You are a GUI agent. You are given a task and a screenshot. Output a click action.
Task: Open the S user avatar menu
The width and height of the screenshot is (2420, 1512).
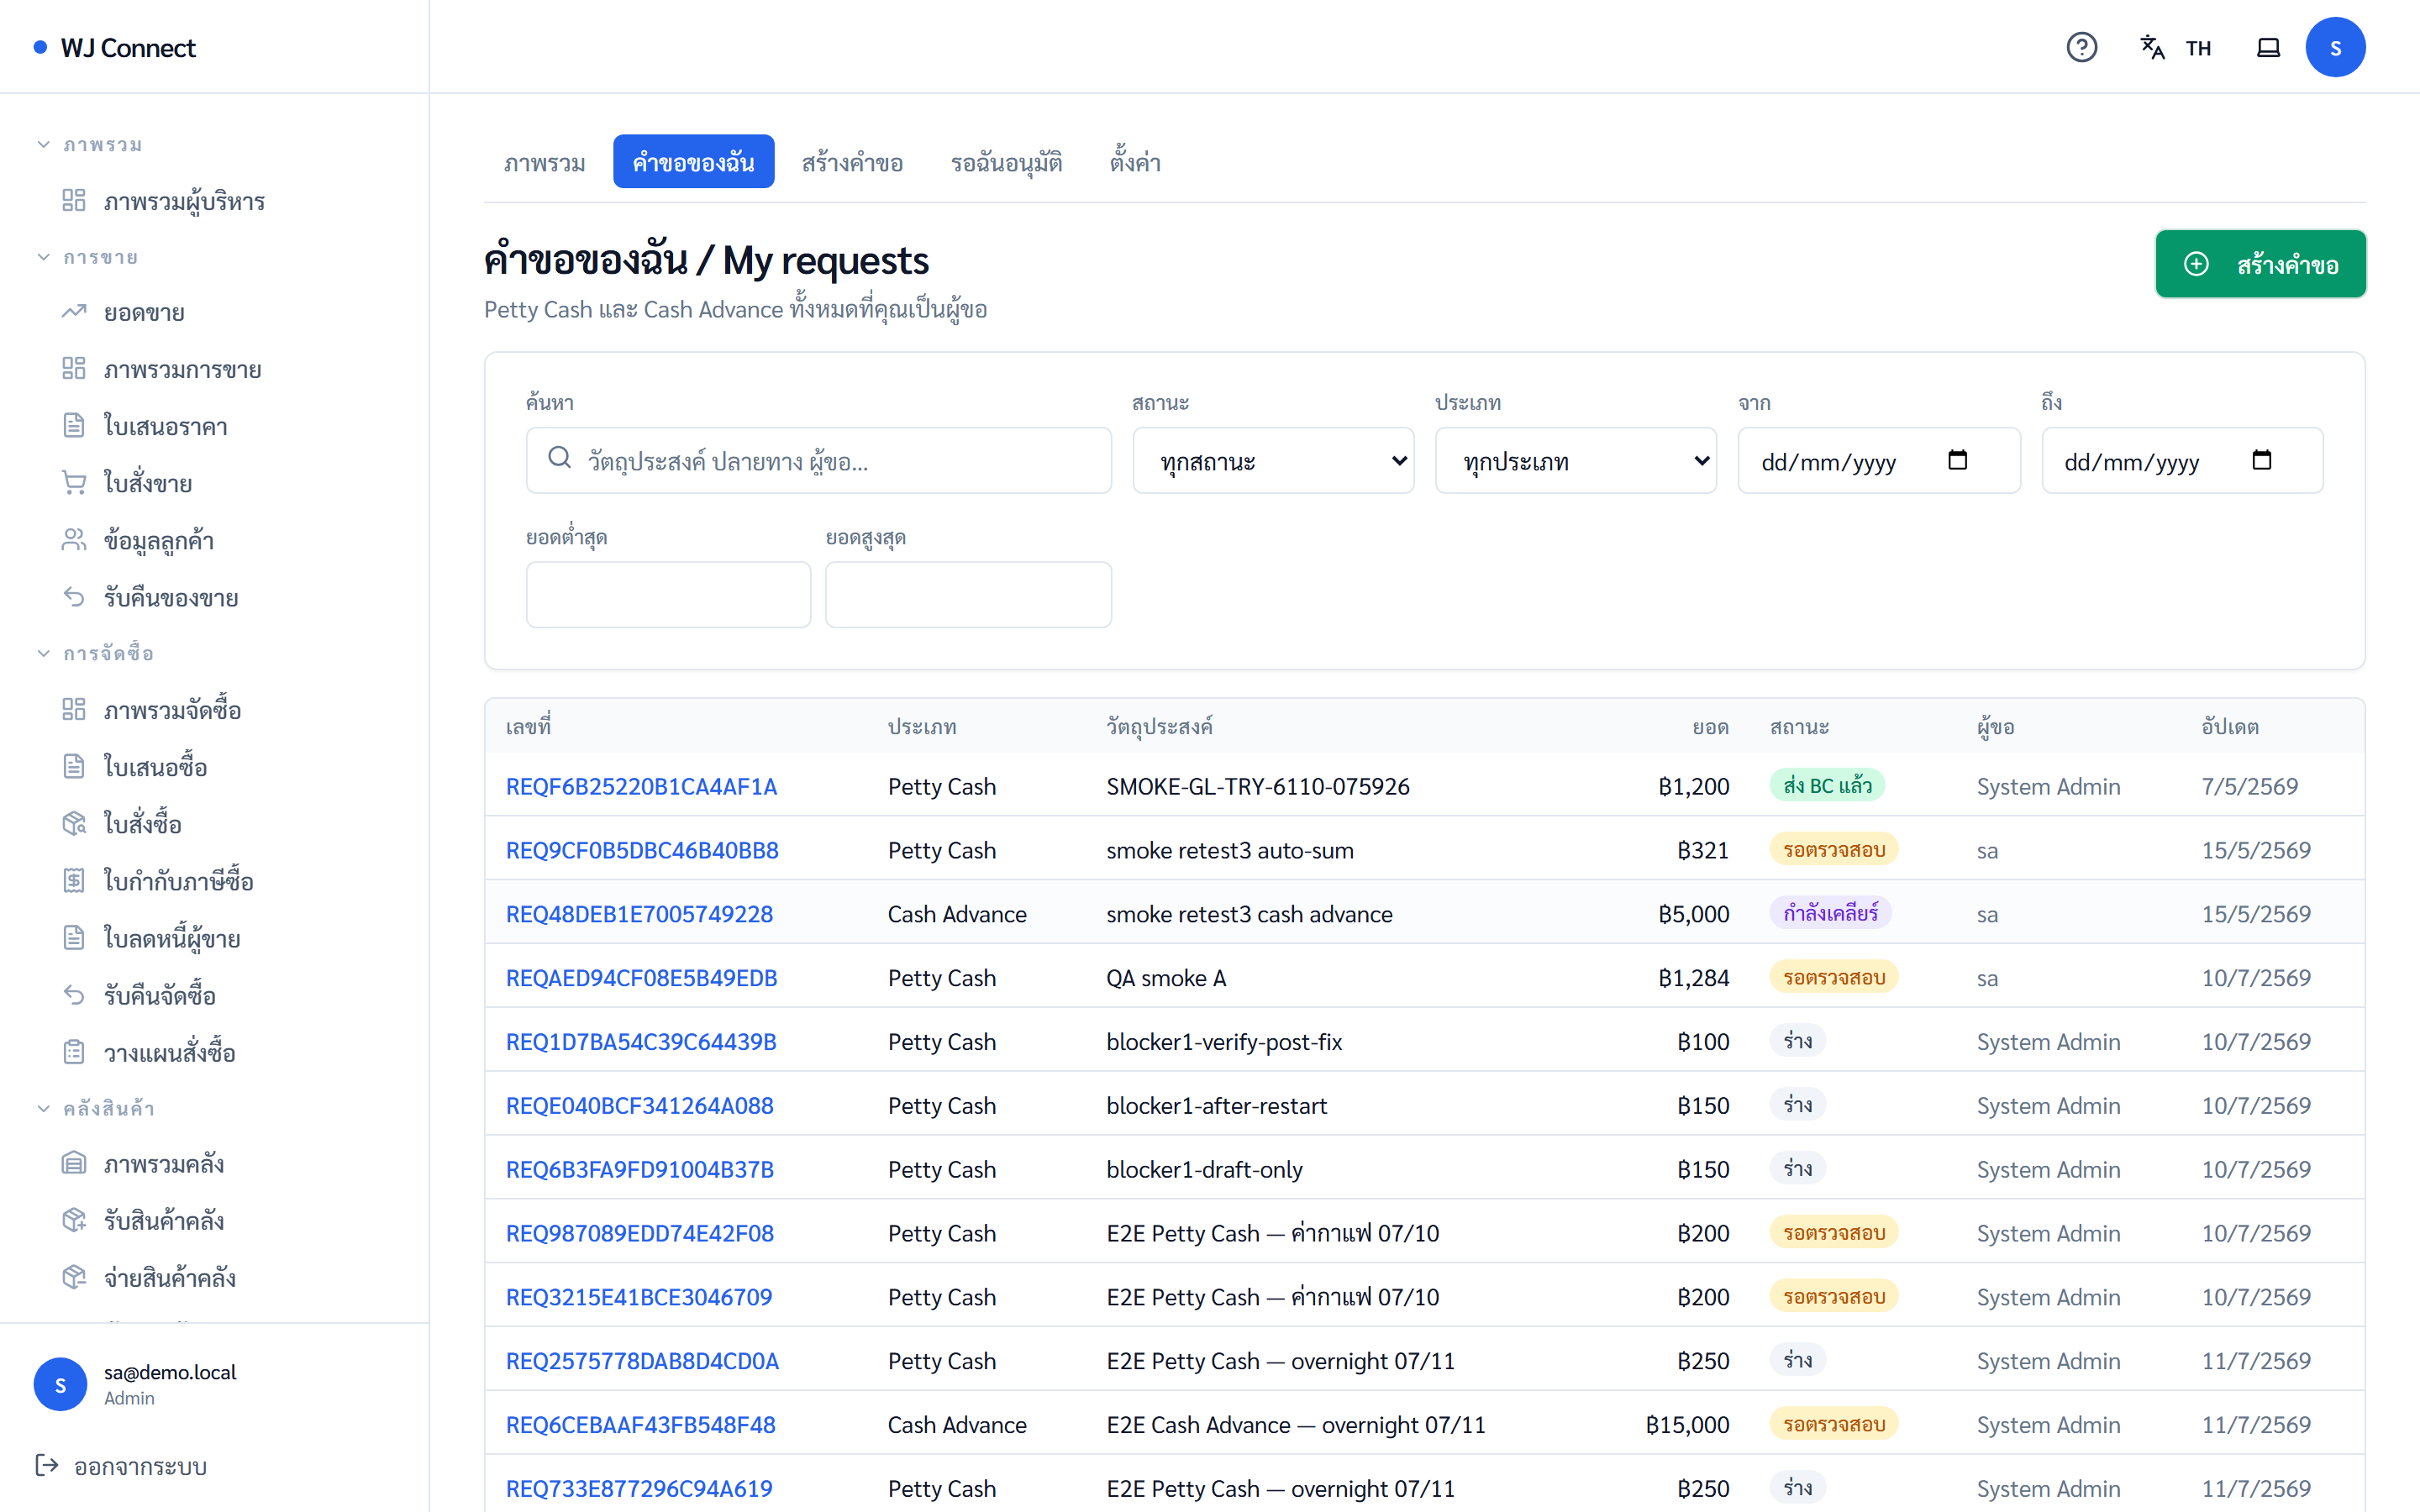[2335, 47]
